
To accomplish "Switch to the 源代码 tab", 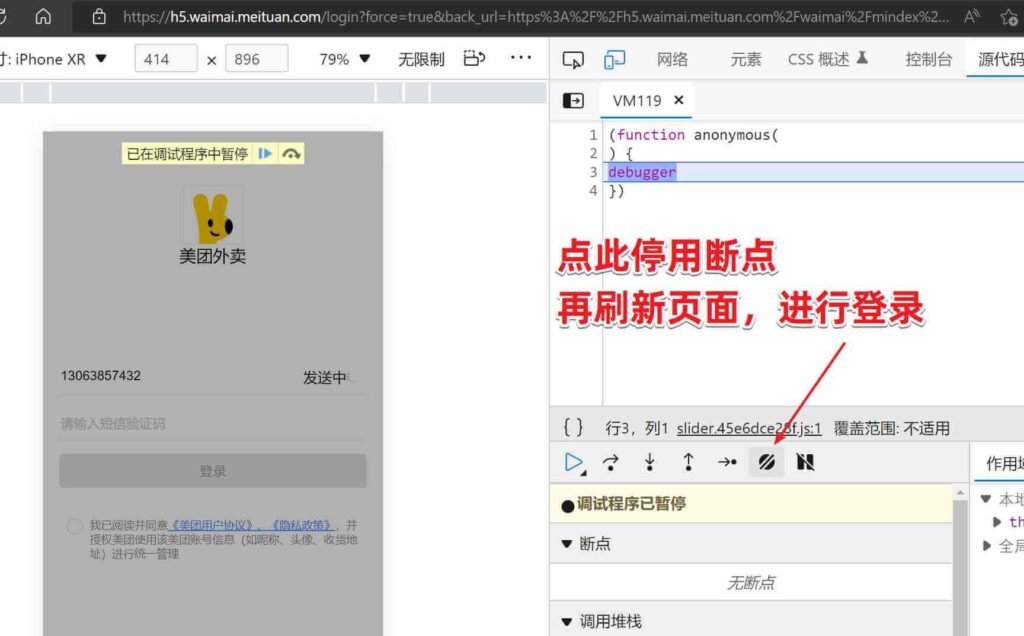I will pos(1000,59).
